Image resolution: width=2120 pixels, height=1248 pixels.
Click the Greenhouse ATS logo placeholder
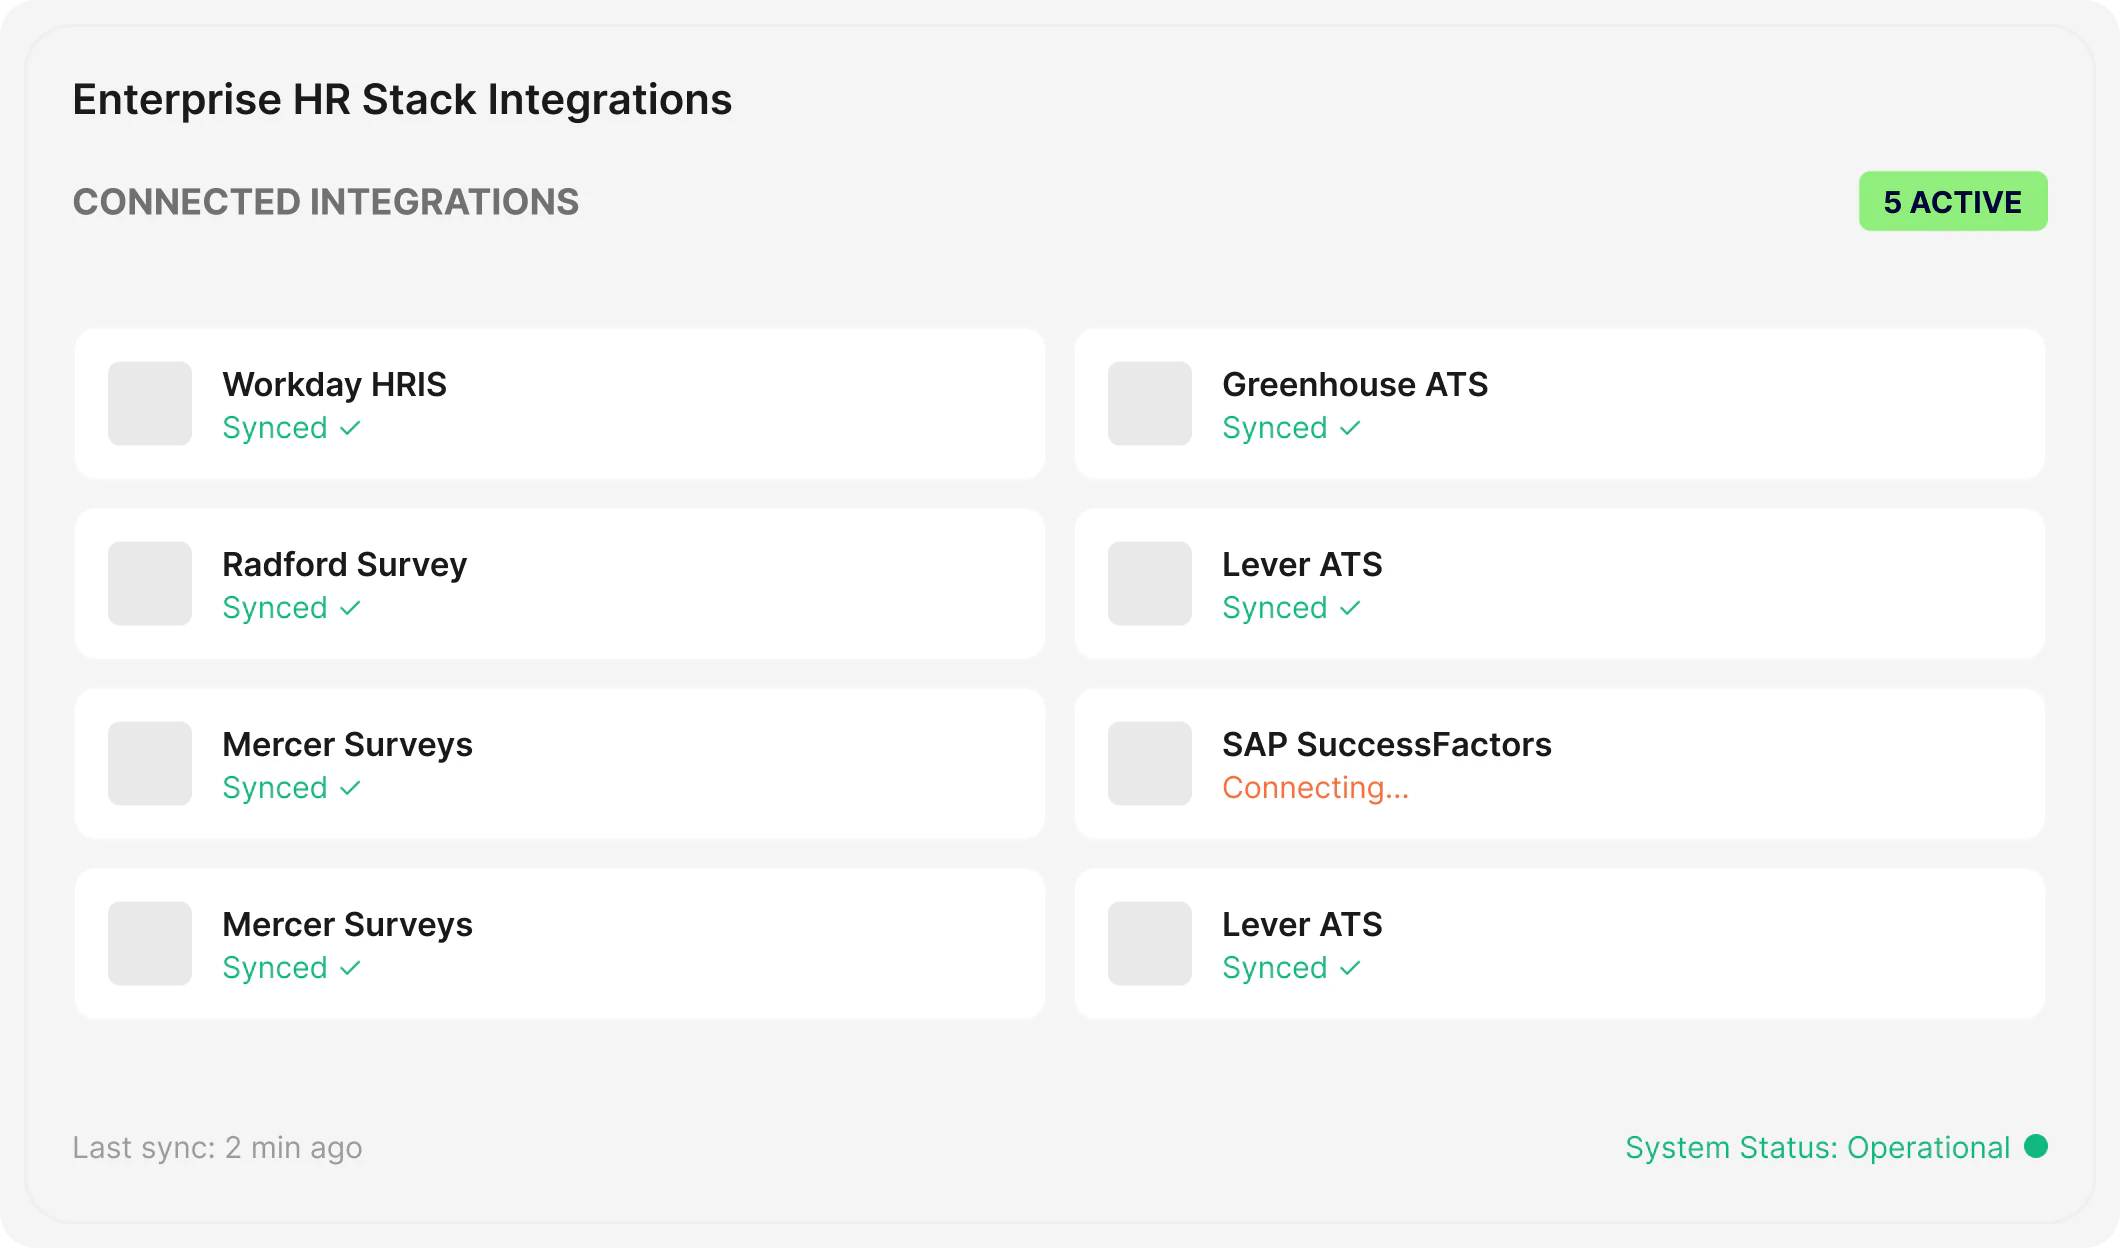pos(1150,404)
